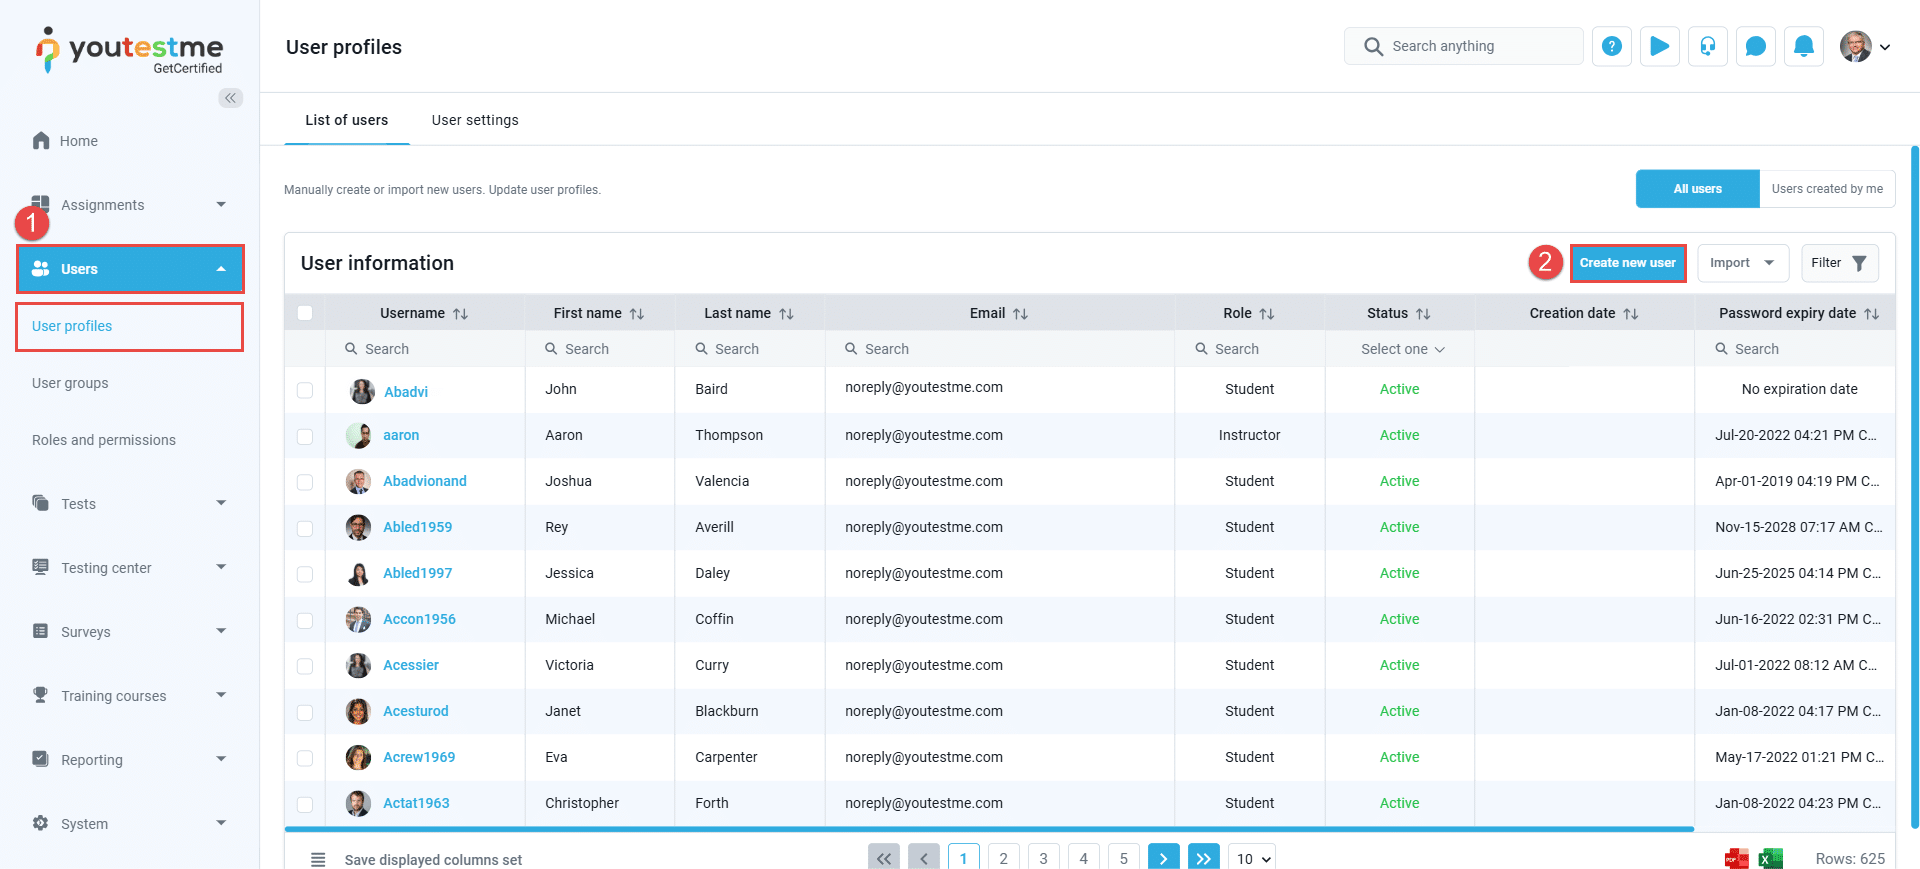
Task: Select the checkbox for Abadvionand
Action: [x=305, y=482]
